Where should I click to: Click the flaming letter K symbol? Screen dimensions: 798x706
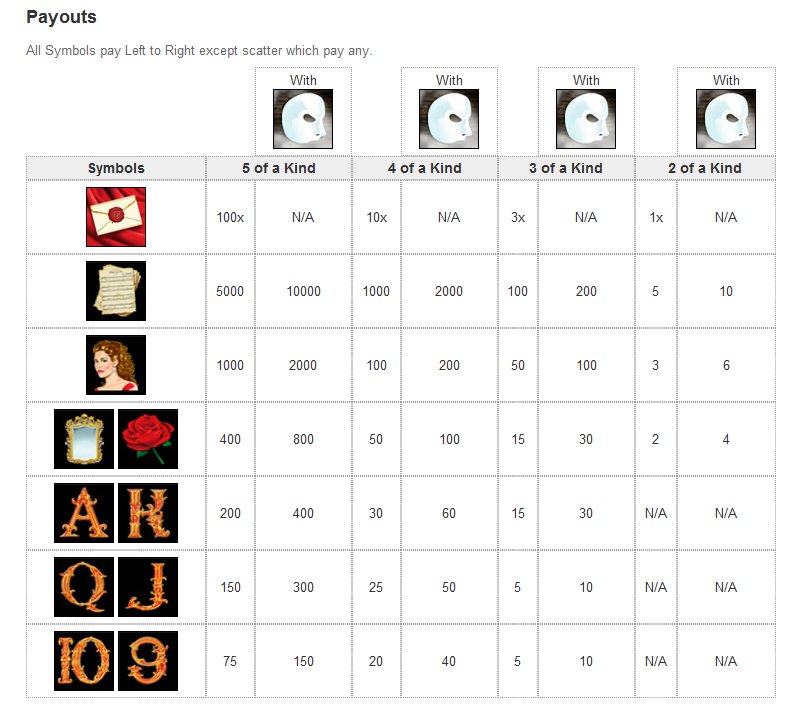point(148,513)
